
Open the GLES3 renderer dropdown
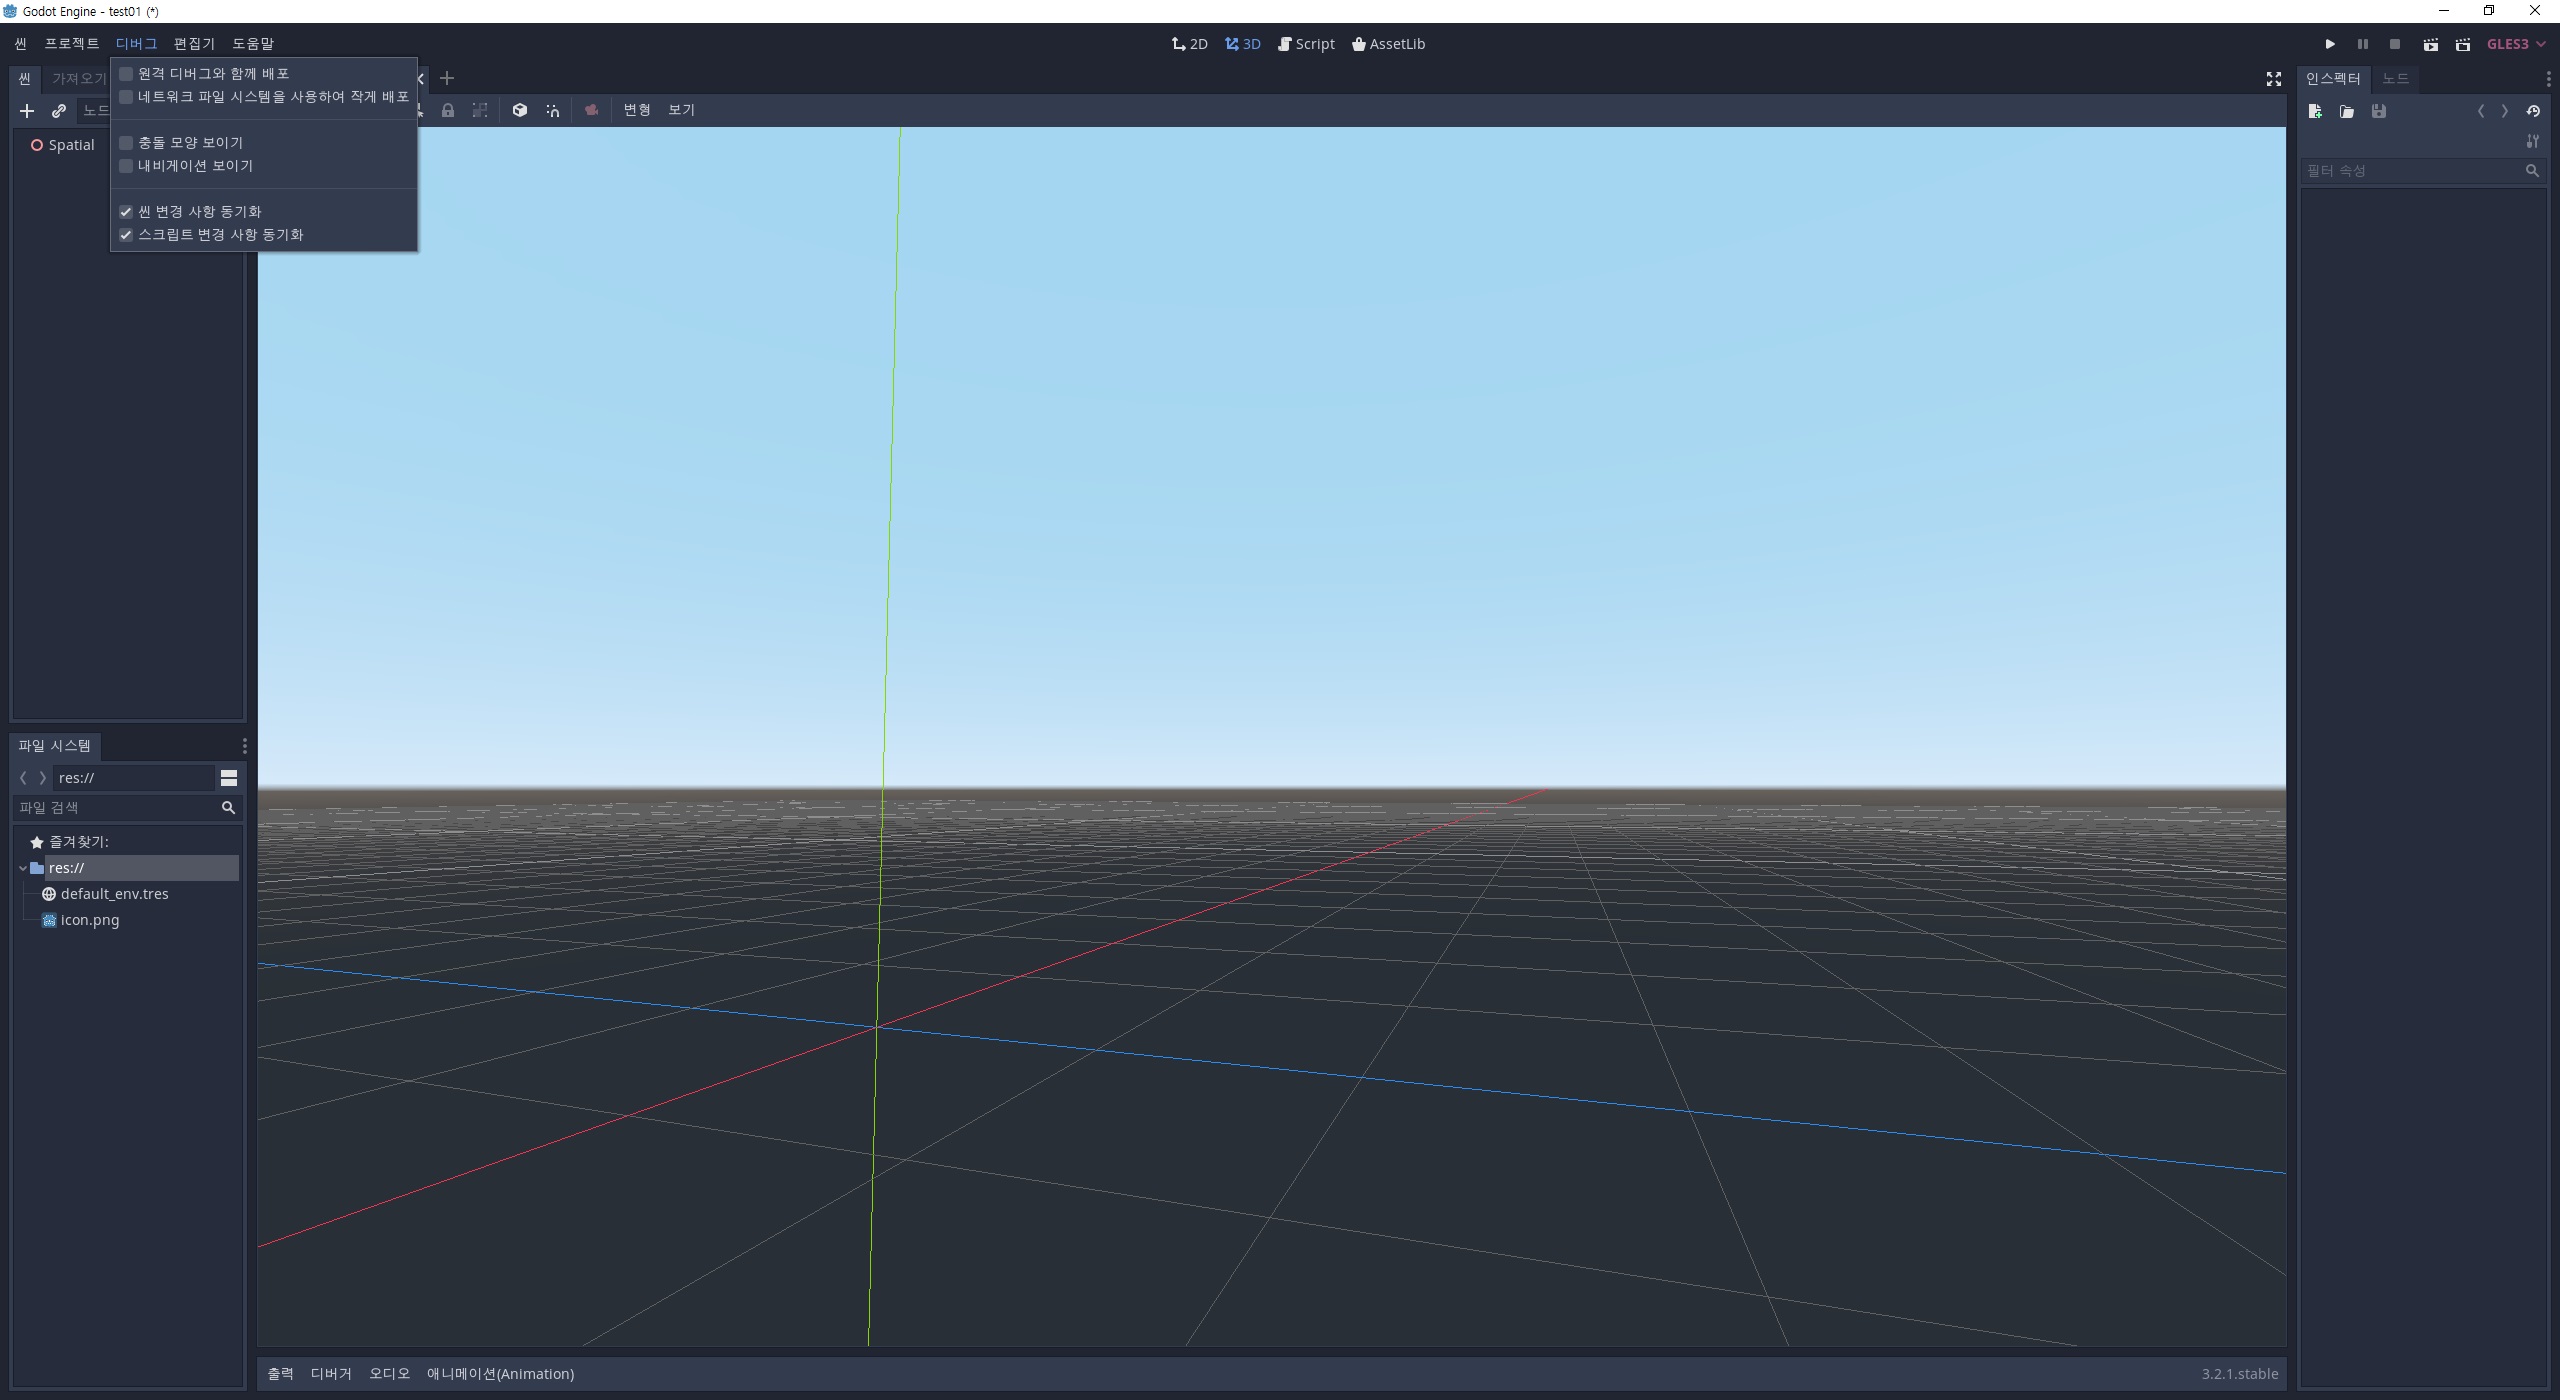(x=2516, y=44)
